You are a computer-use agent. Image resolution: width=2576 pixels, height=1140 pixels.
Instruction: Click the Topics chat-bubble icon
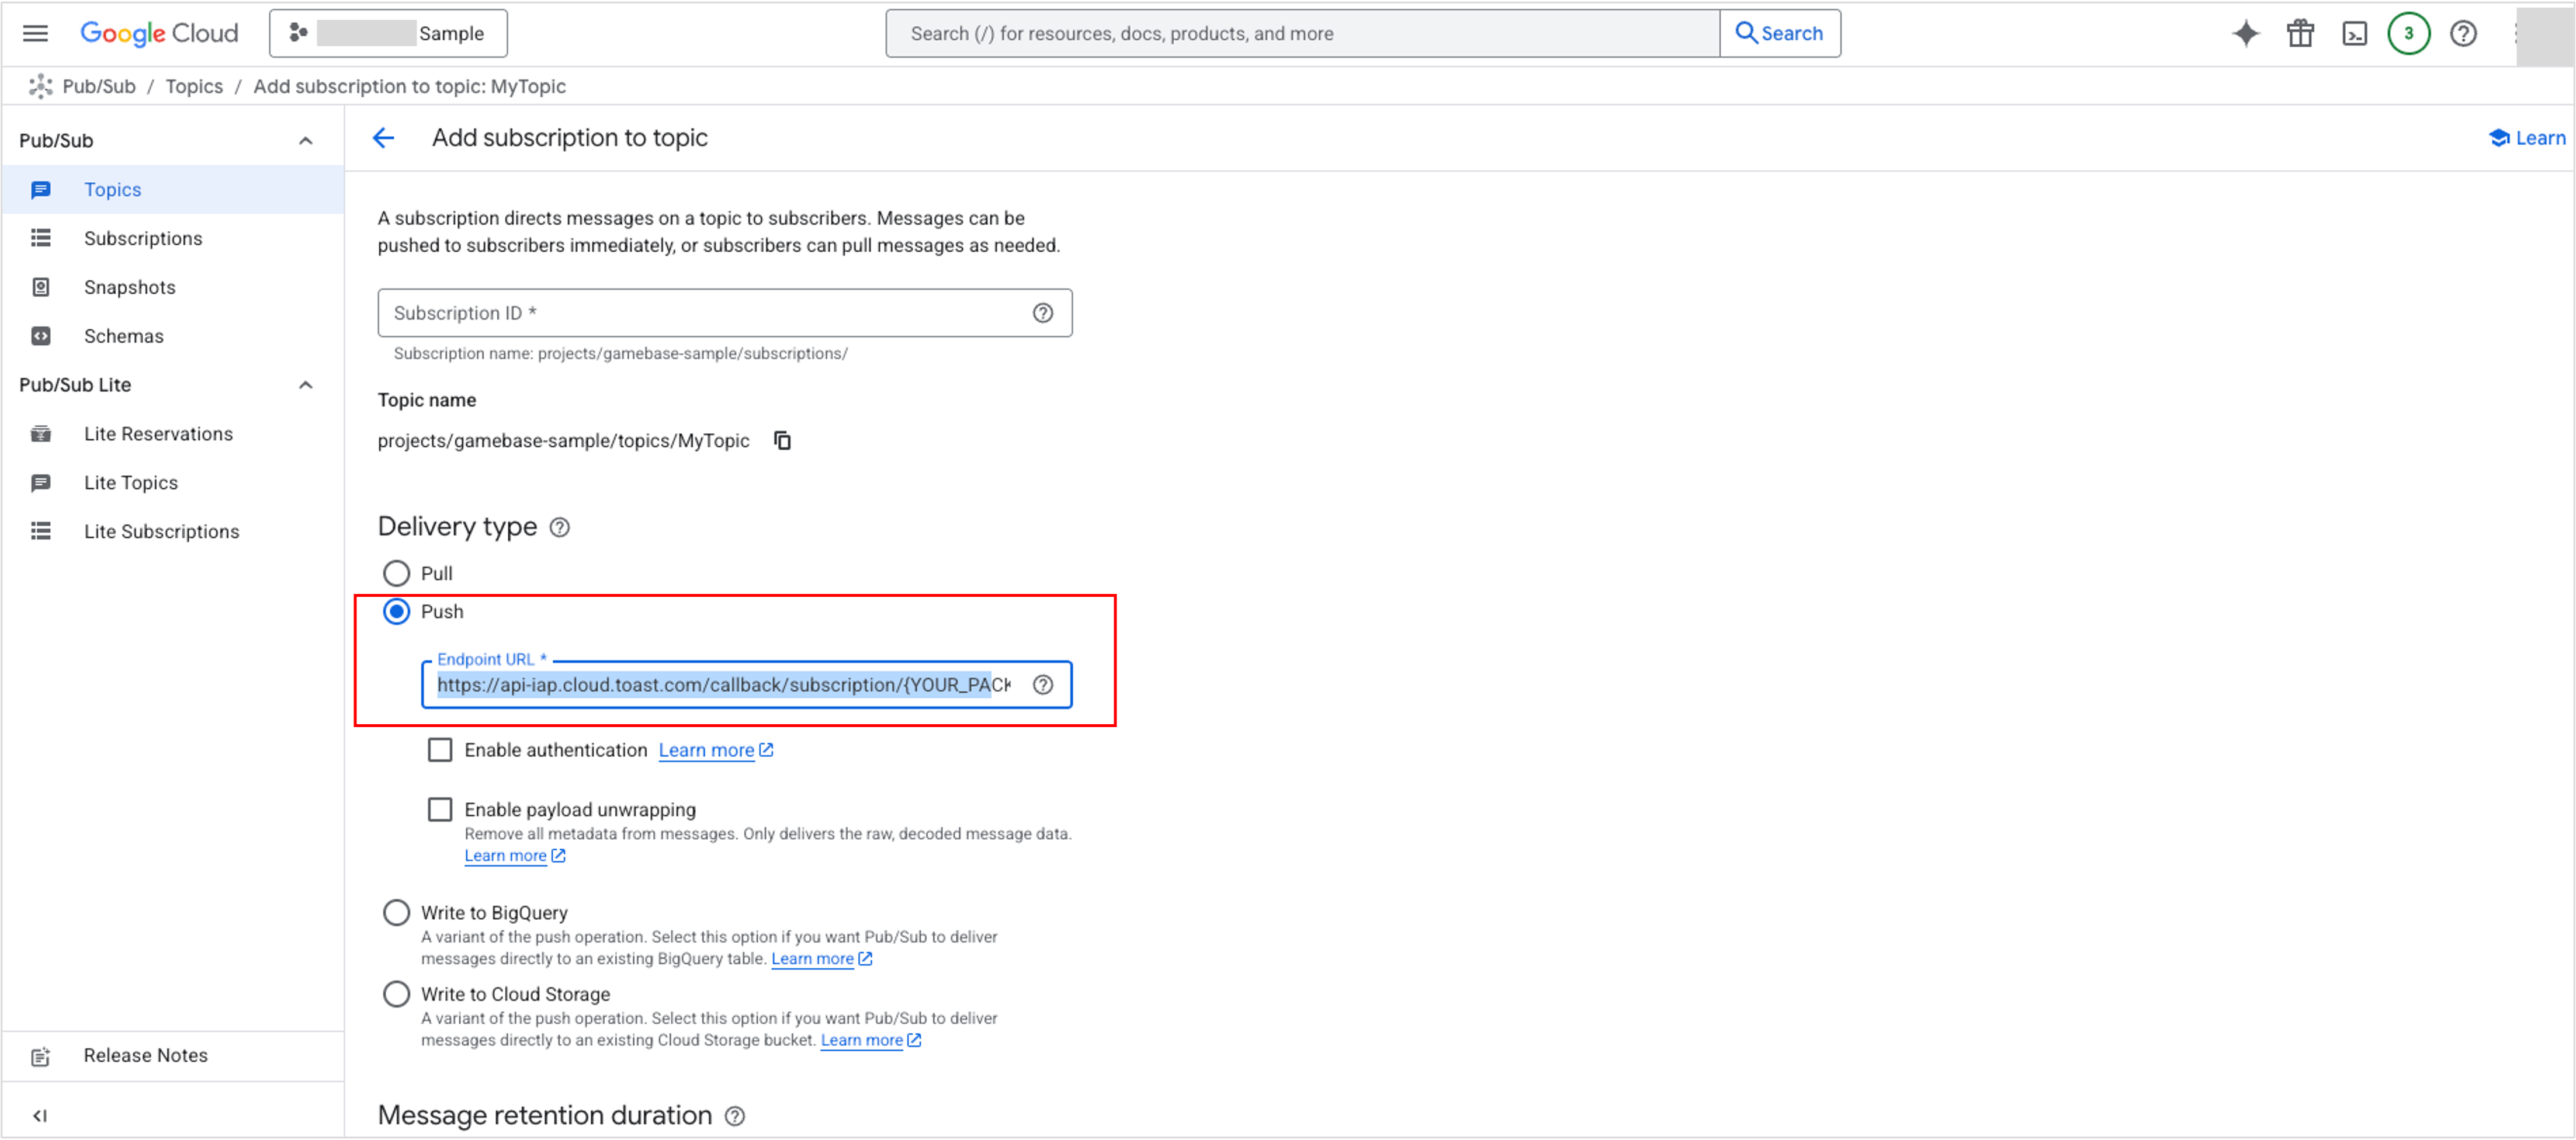click(x=41, y=190)
